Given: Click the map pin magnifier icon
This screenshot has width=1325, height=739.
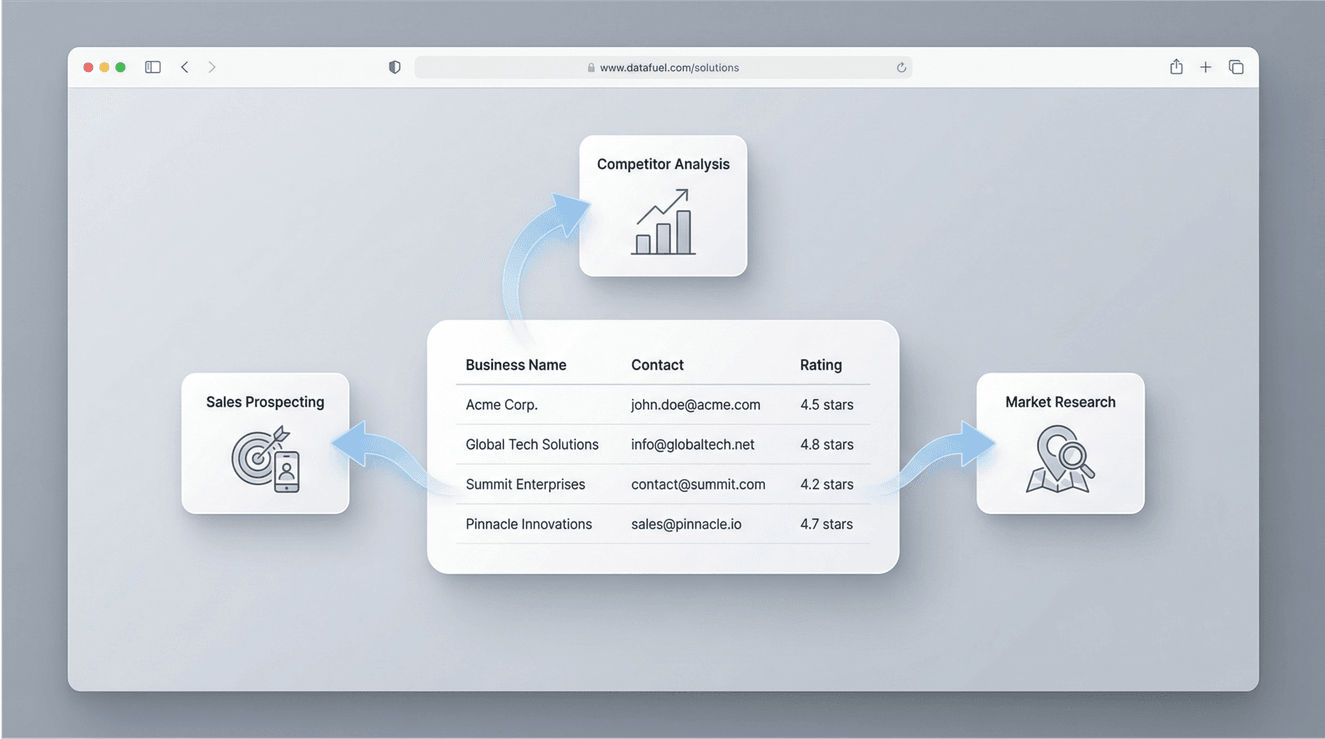Looking at the screenshot, I should point(1060,460).
